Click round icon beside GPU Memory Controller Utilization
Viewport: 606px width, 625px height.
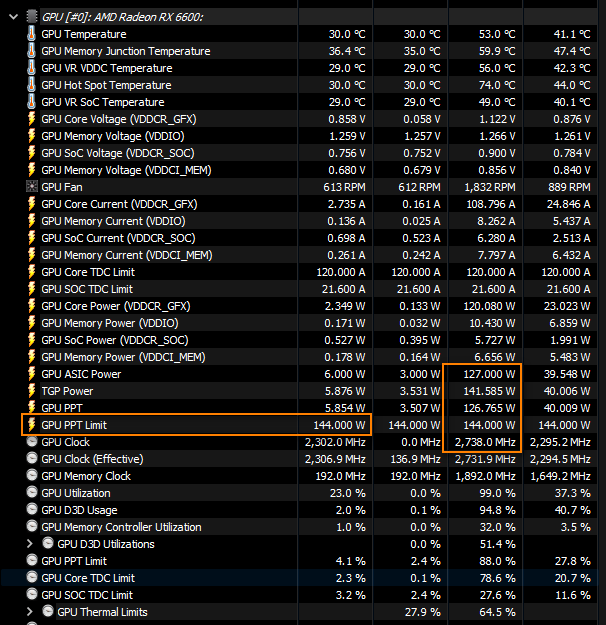click(x=32, y=526)
